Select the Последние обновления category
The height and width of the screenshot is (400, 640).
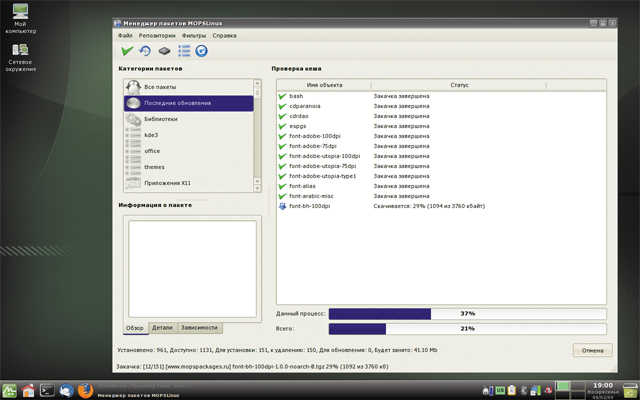pos(189,103)
